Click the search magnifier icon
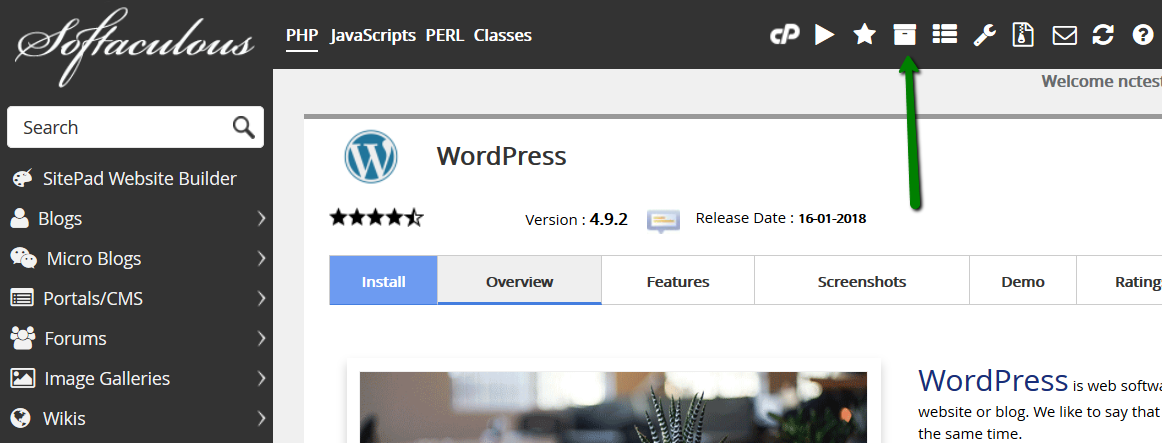 point(244,127)
